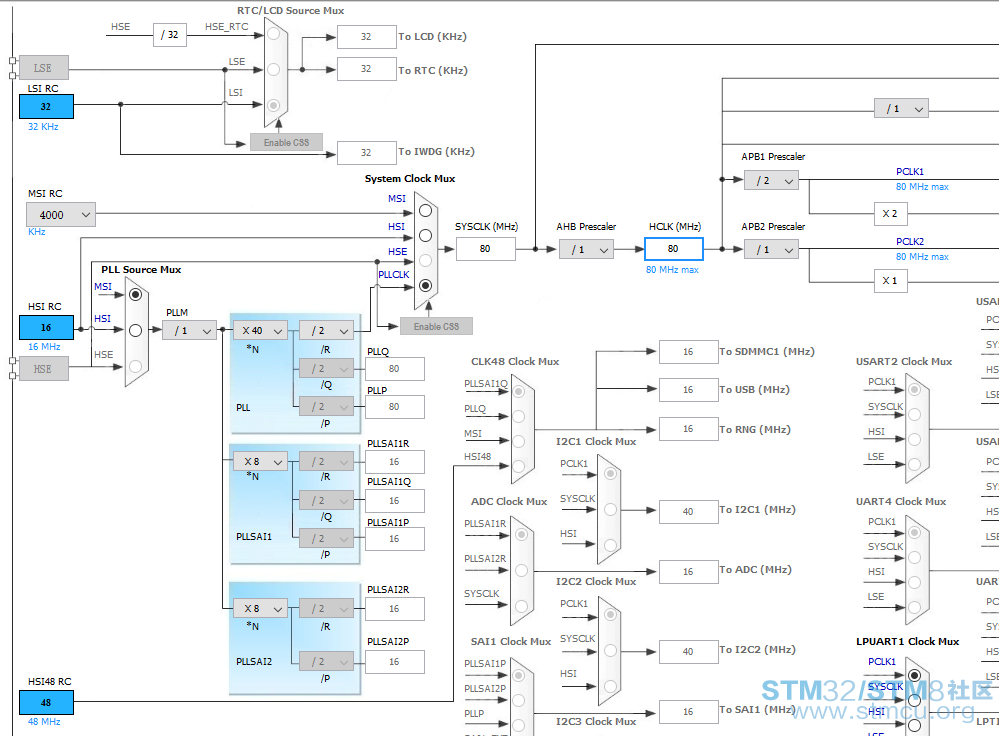Open the PLLSAI2 /P divider dropdown
The width and height of the screenshot is (999, 736).
[326, 661]
